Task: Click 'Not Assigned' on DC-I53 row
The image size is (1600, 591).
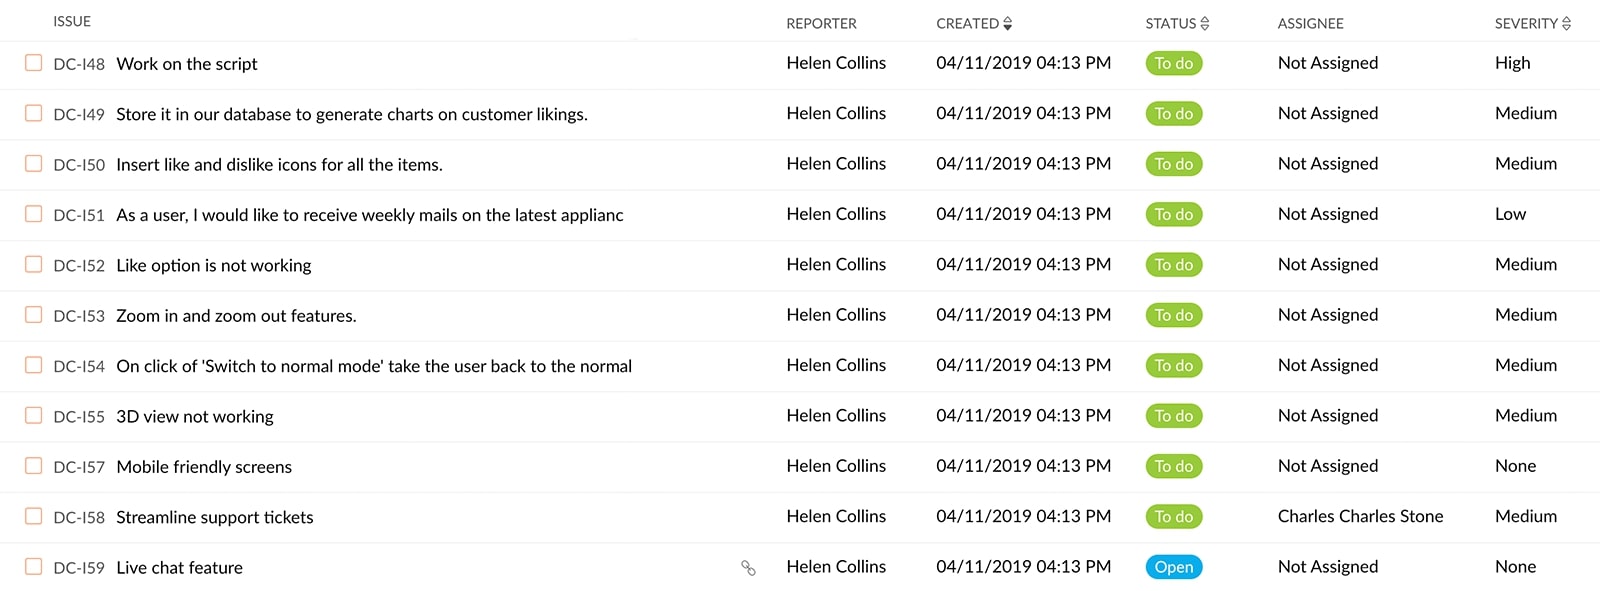Action: click(1328, 315)
